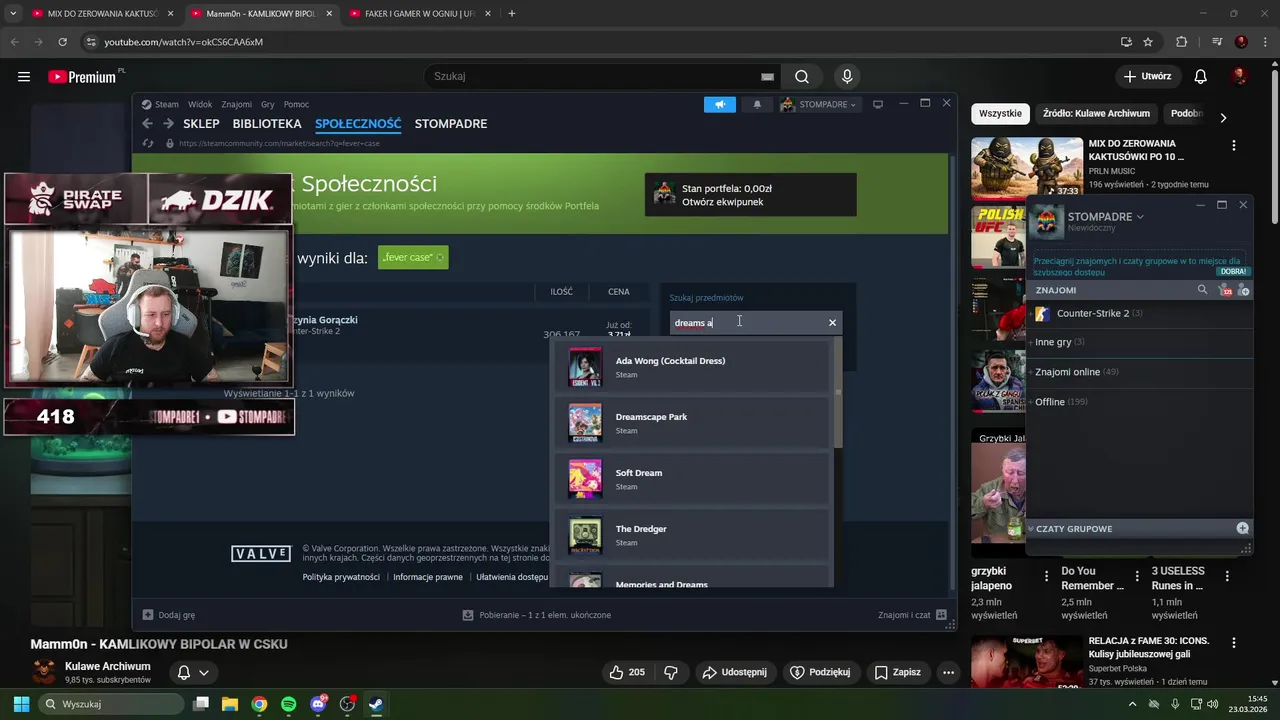
Task: Show hidden system tray icons
Action: click(x=1133, y=704)
